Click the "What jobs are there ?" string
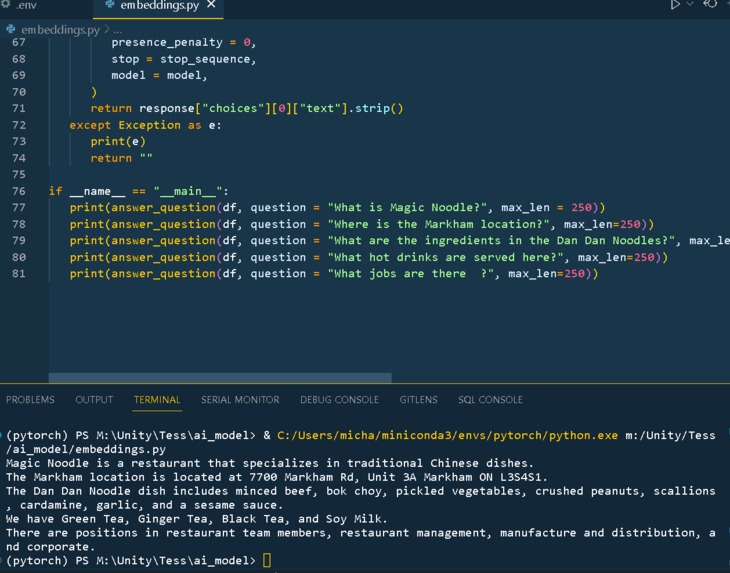730x573 pixels. [411, 274]
